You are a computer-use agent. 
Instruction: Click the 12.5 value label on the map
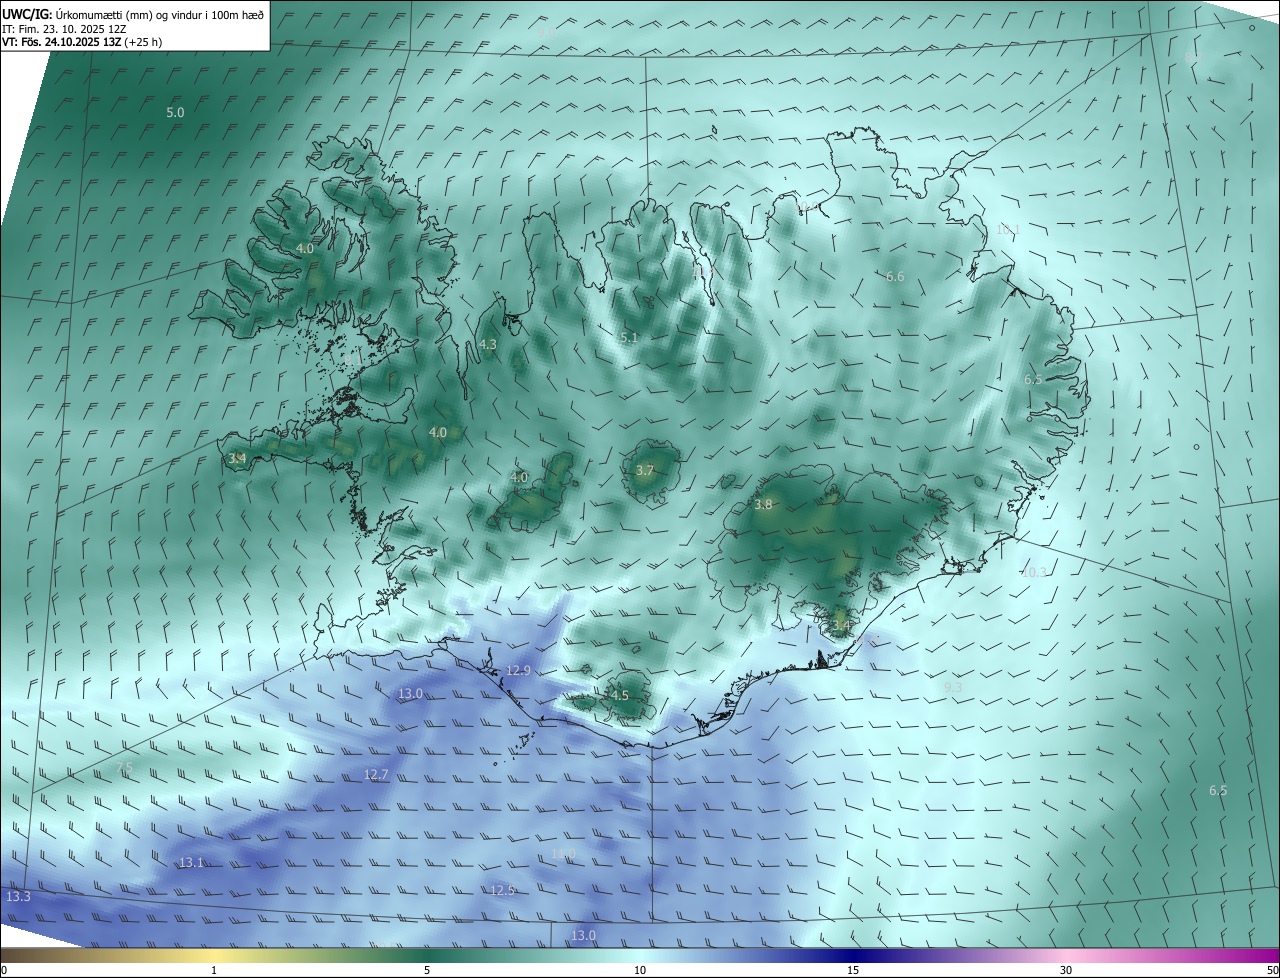pyautogui.click(x=502, y=890)
